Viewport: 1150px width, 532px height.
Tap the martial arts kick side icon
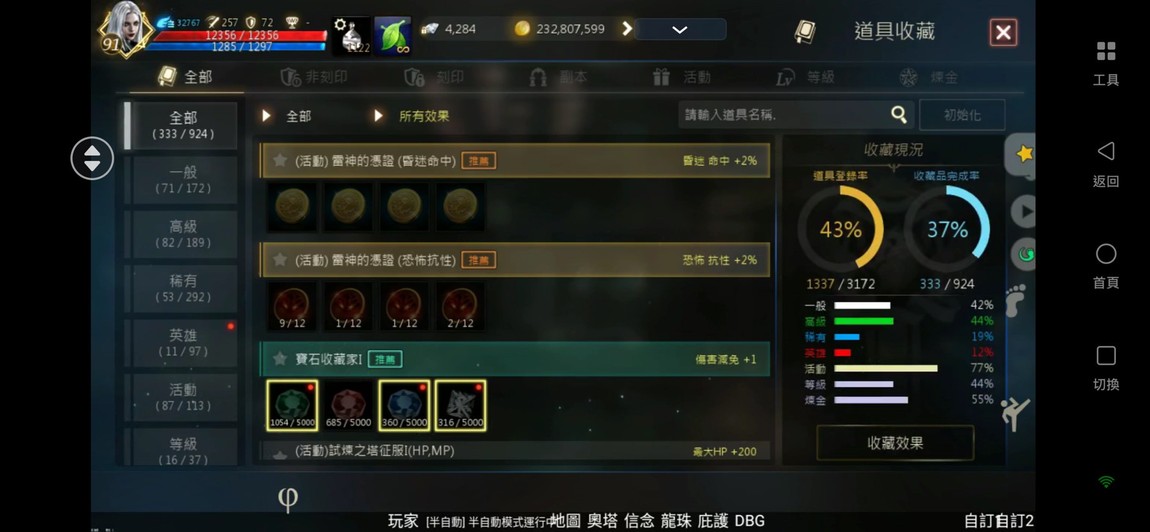click(1016, 415)
